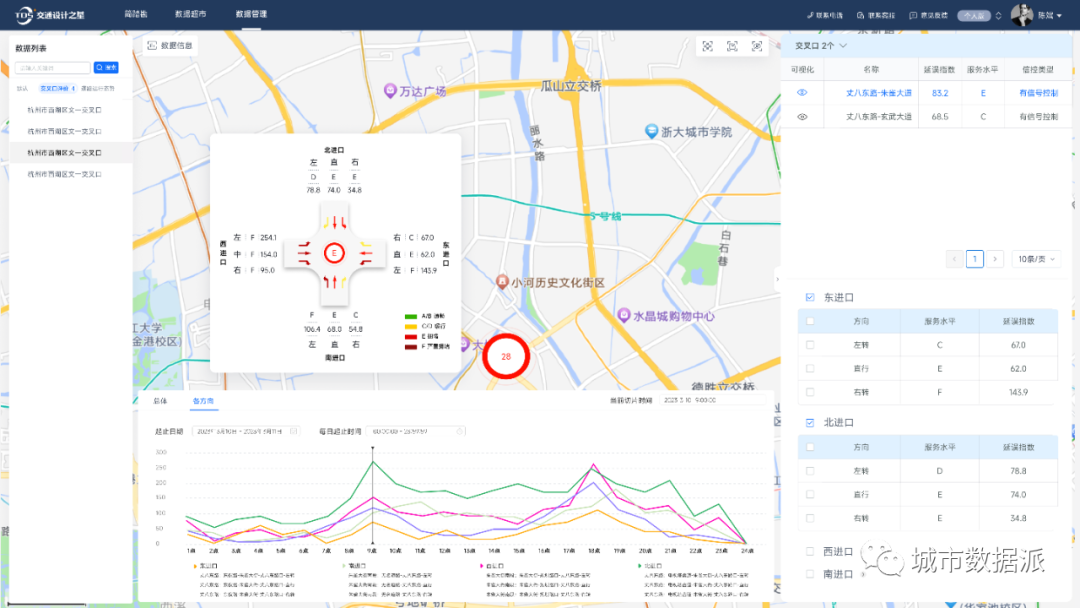Check 北进口 右转 row with 34.8

(x=810, y=518)
